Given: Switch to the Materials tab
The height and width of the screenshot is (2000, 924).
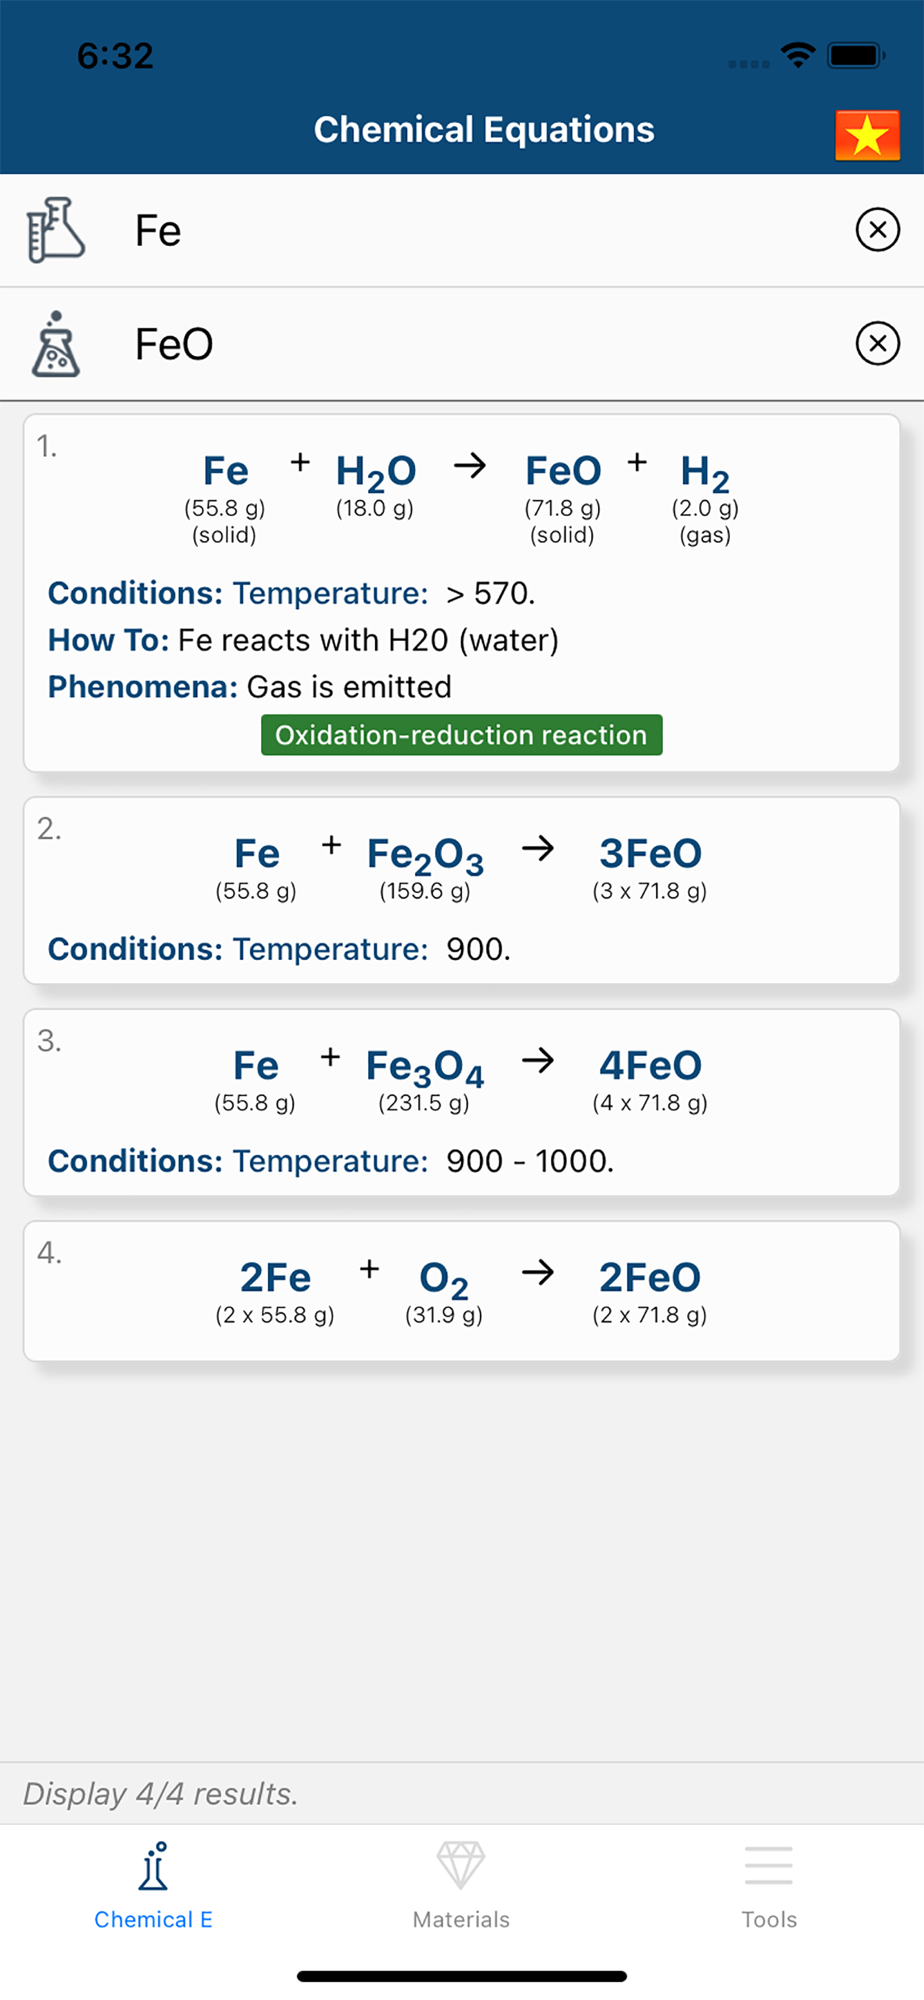Looking at the screenshot, I should (x=461, y=1885).
